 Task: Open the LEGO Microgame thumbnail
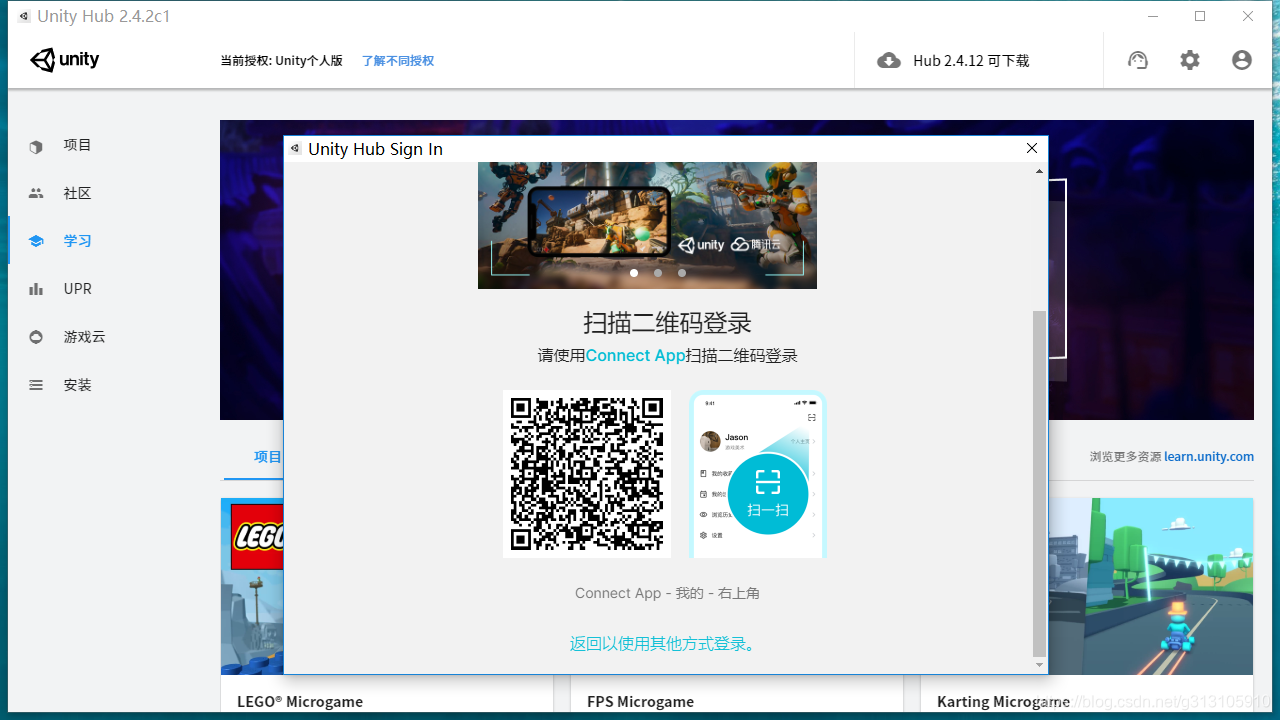[x=252, y=586]
